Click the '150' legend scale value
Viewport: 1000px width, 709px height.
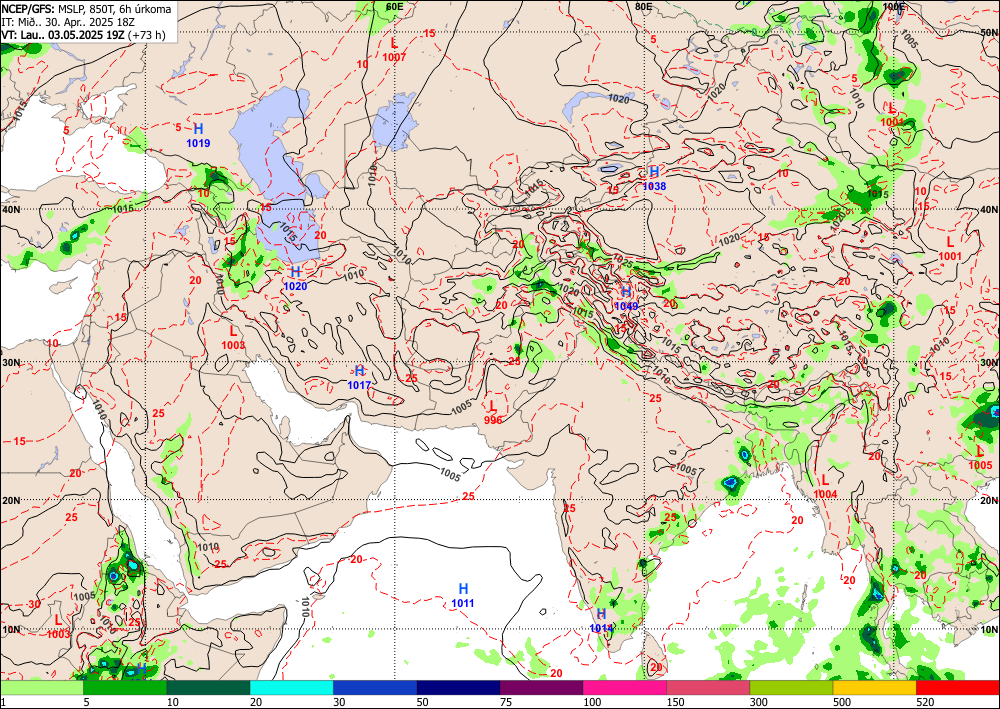click(675, 702)
